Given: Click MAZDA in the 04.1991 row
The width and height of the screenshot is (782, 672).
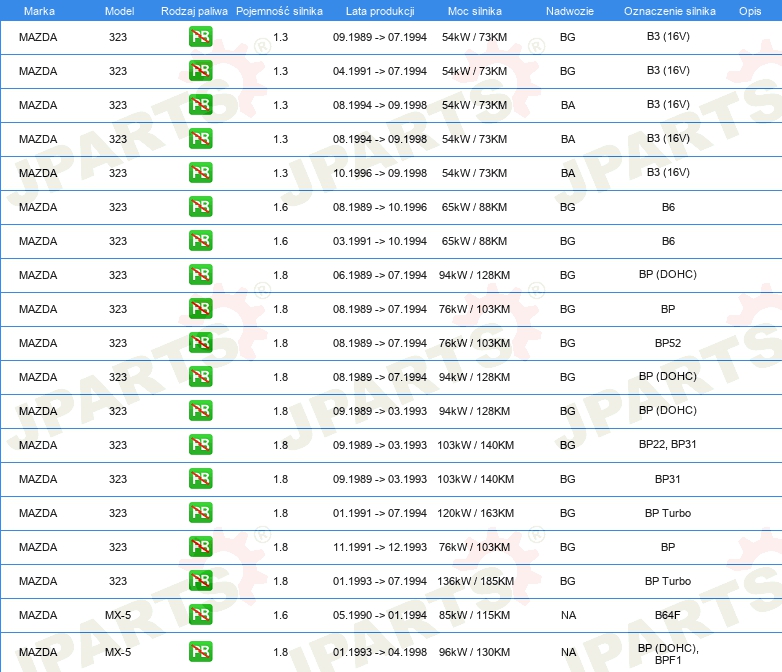Looking at the screenshot, I should [38, 71].
